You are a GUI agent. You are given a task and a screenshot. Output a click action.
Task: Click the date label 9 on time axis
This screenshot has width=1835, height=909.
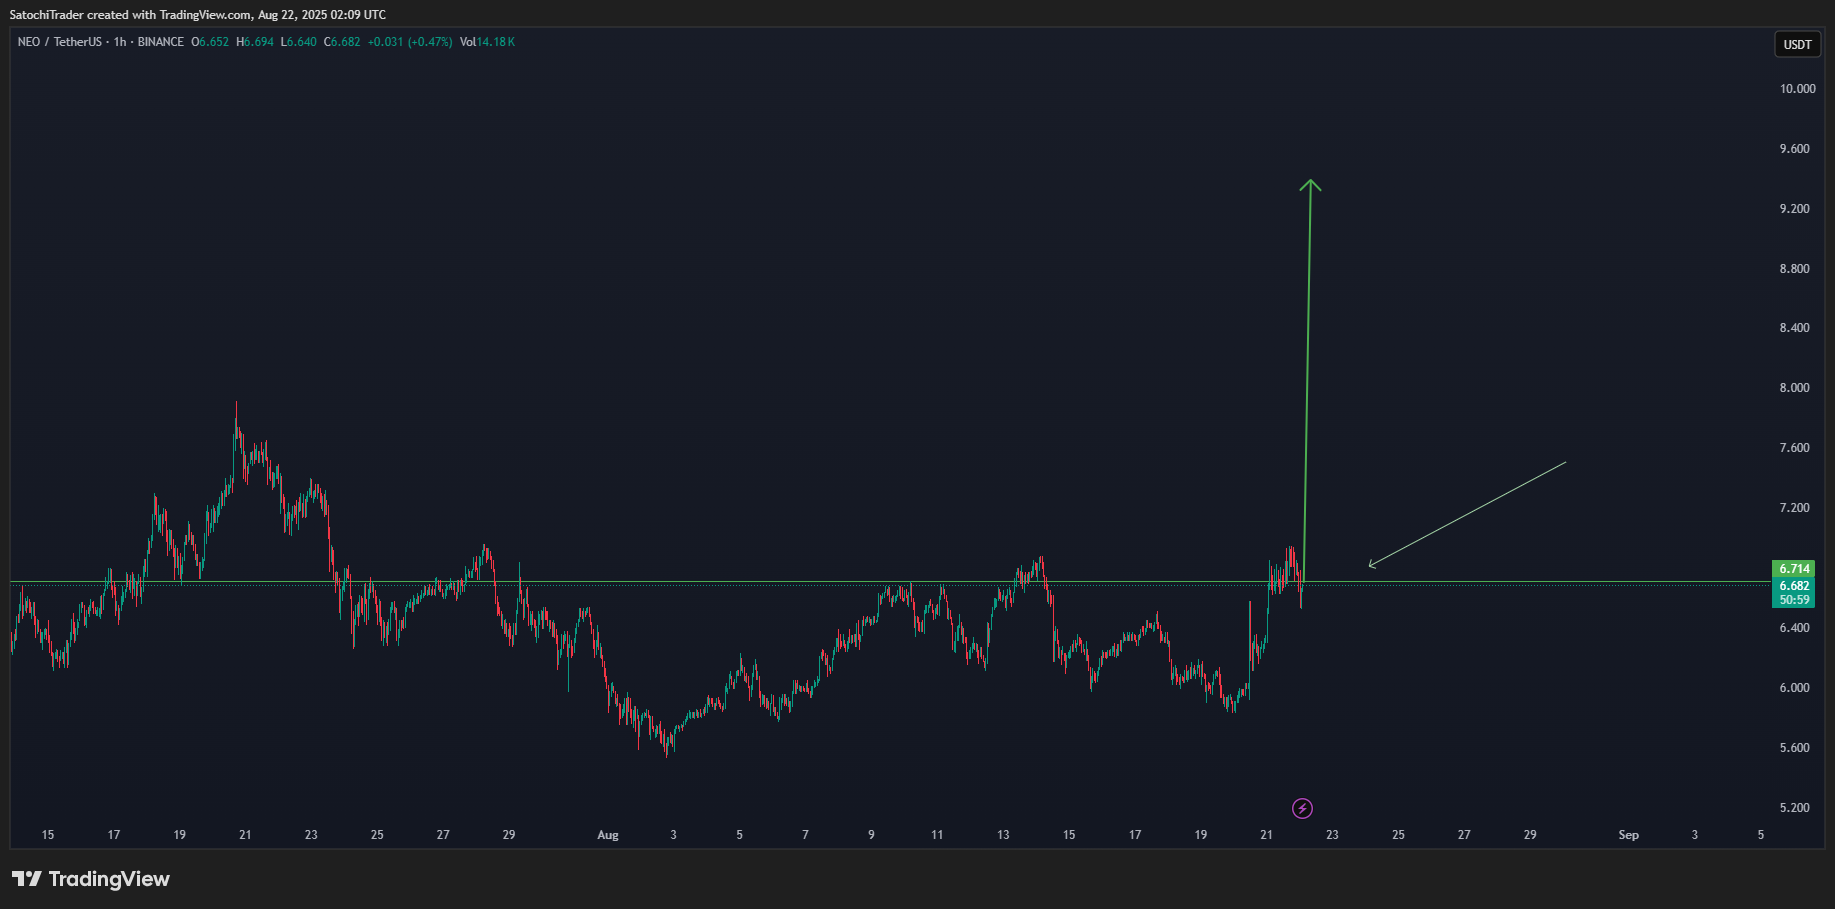click(871, 835)
